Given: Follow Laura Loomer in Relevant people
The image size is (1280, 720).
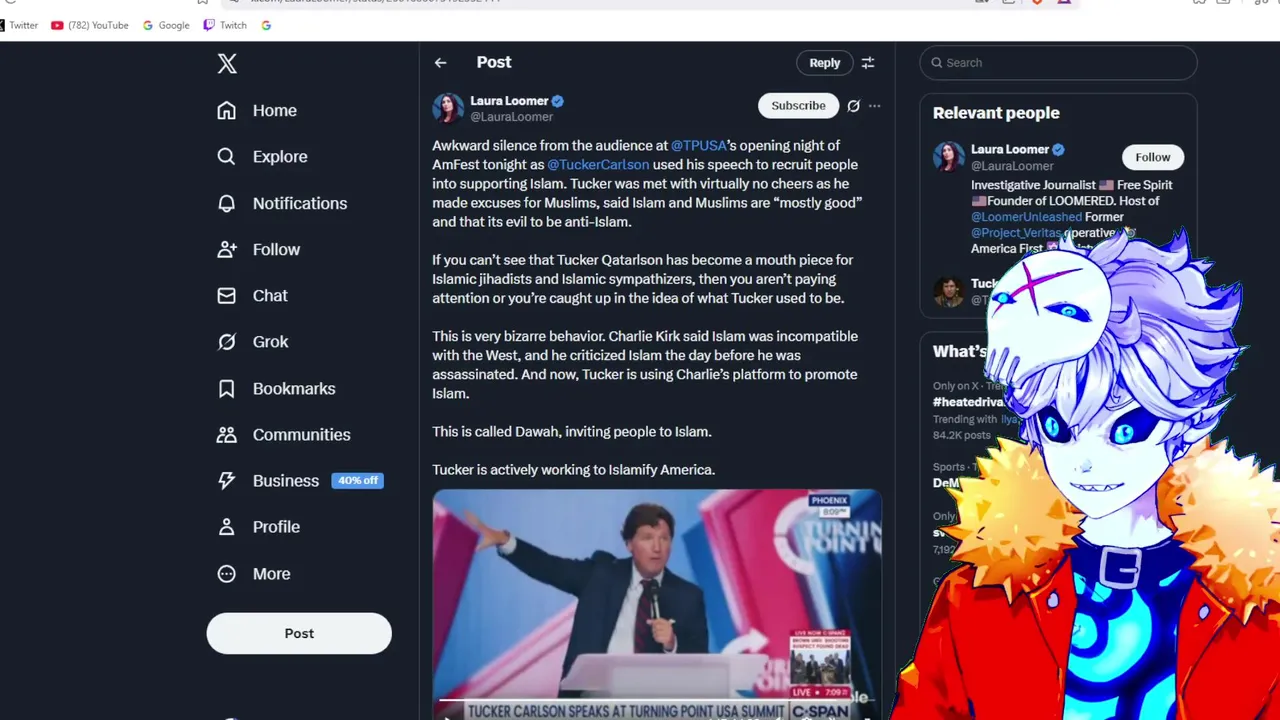Looking at the screenshot, I should pyautogui.click(x=1152, y=157).
